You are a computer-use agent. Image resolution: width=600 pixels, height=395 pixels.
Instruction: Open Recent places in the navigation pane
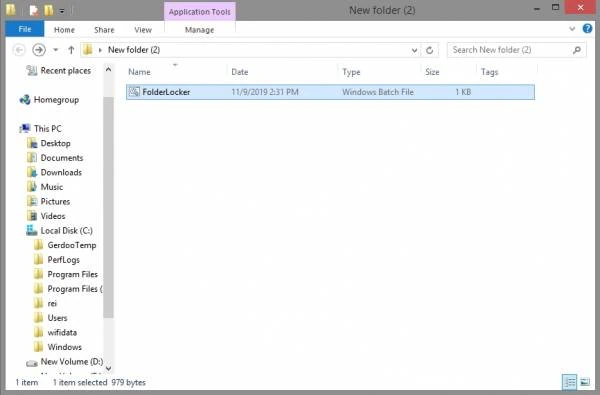[66, 70]
